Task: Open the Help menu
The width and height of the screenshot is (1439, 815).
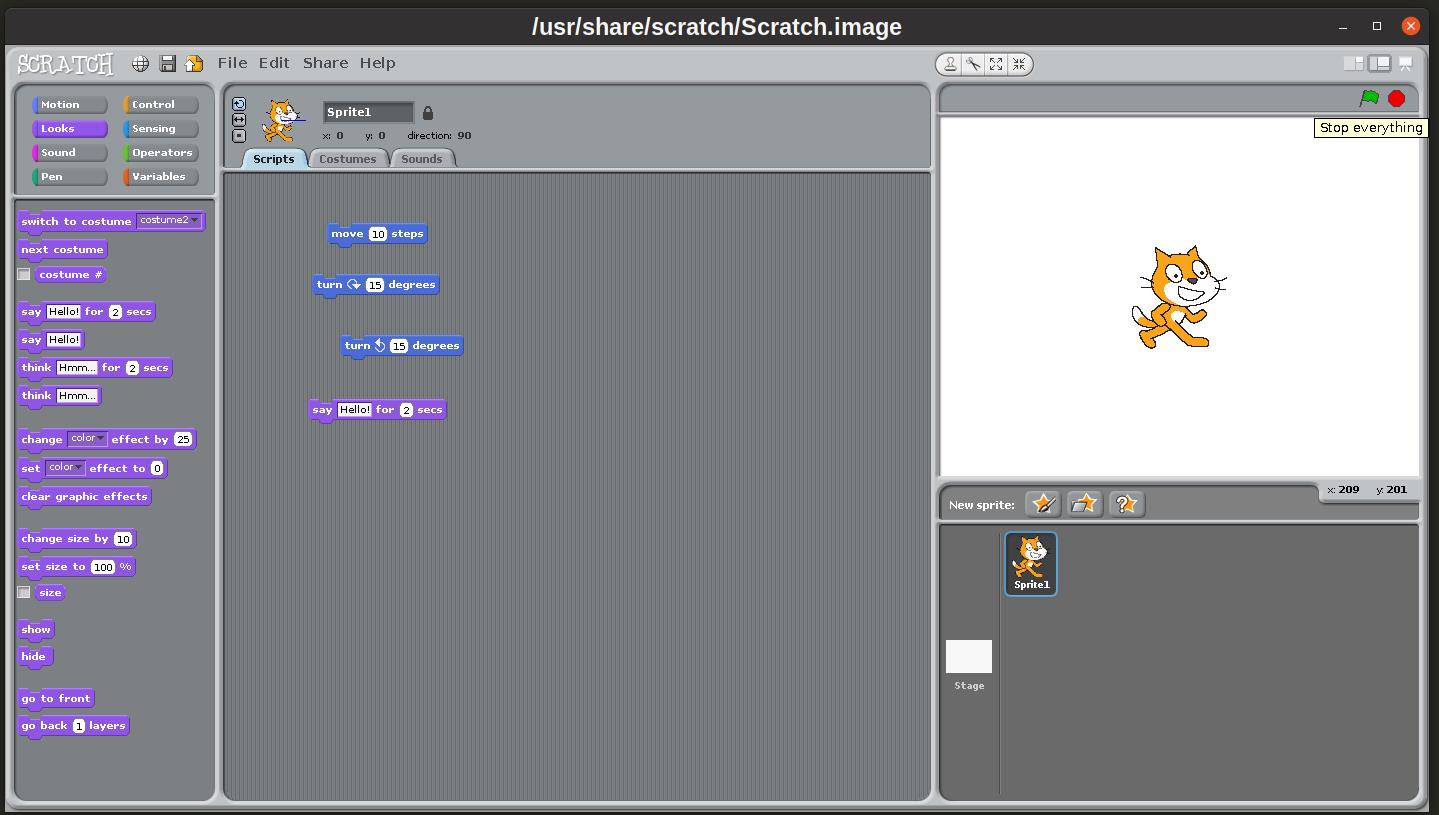Action: [378, 63]
